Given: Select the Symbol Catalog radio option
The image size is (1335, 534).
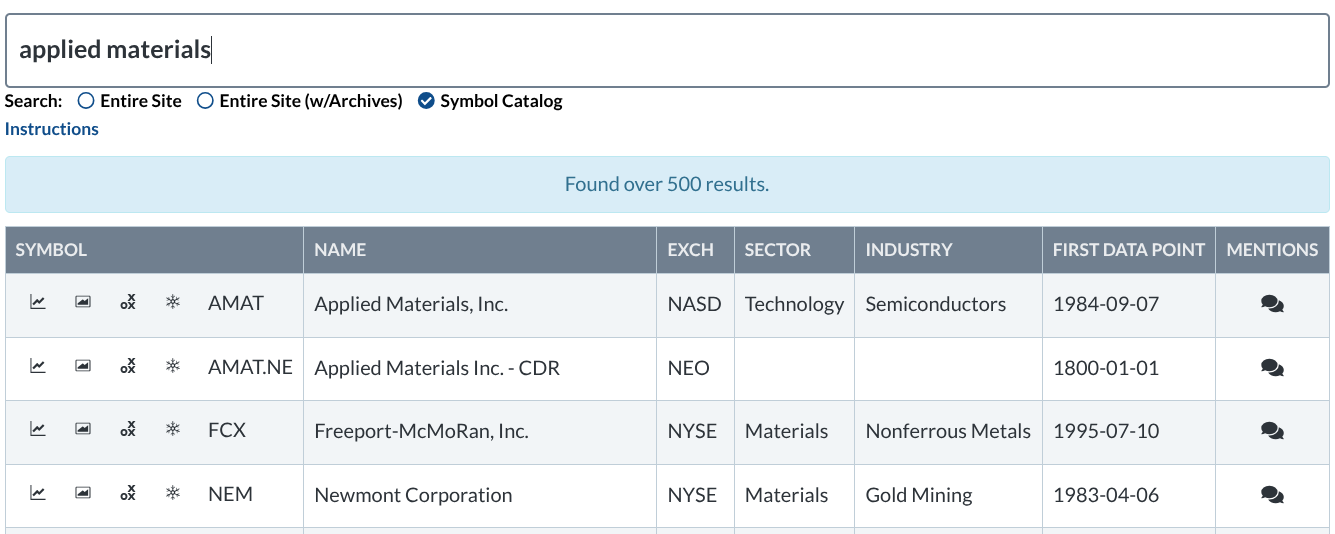Looking at the screenshot, I should 426,101.
